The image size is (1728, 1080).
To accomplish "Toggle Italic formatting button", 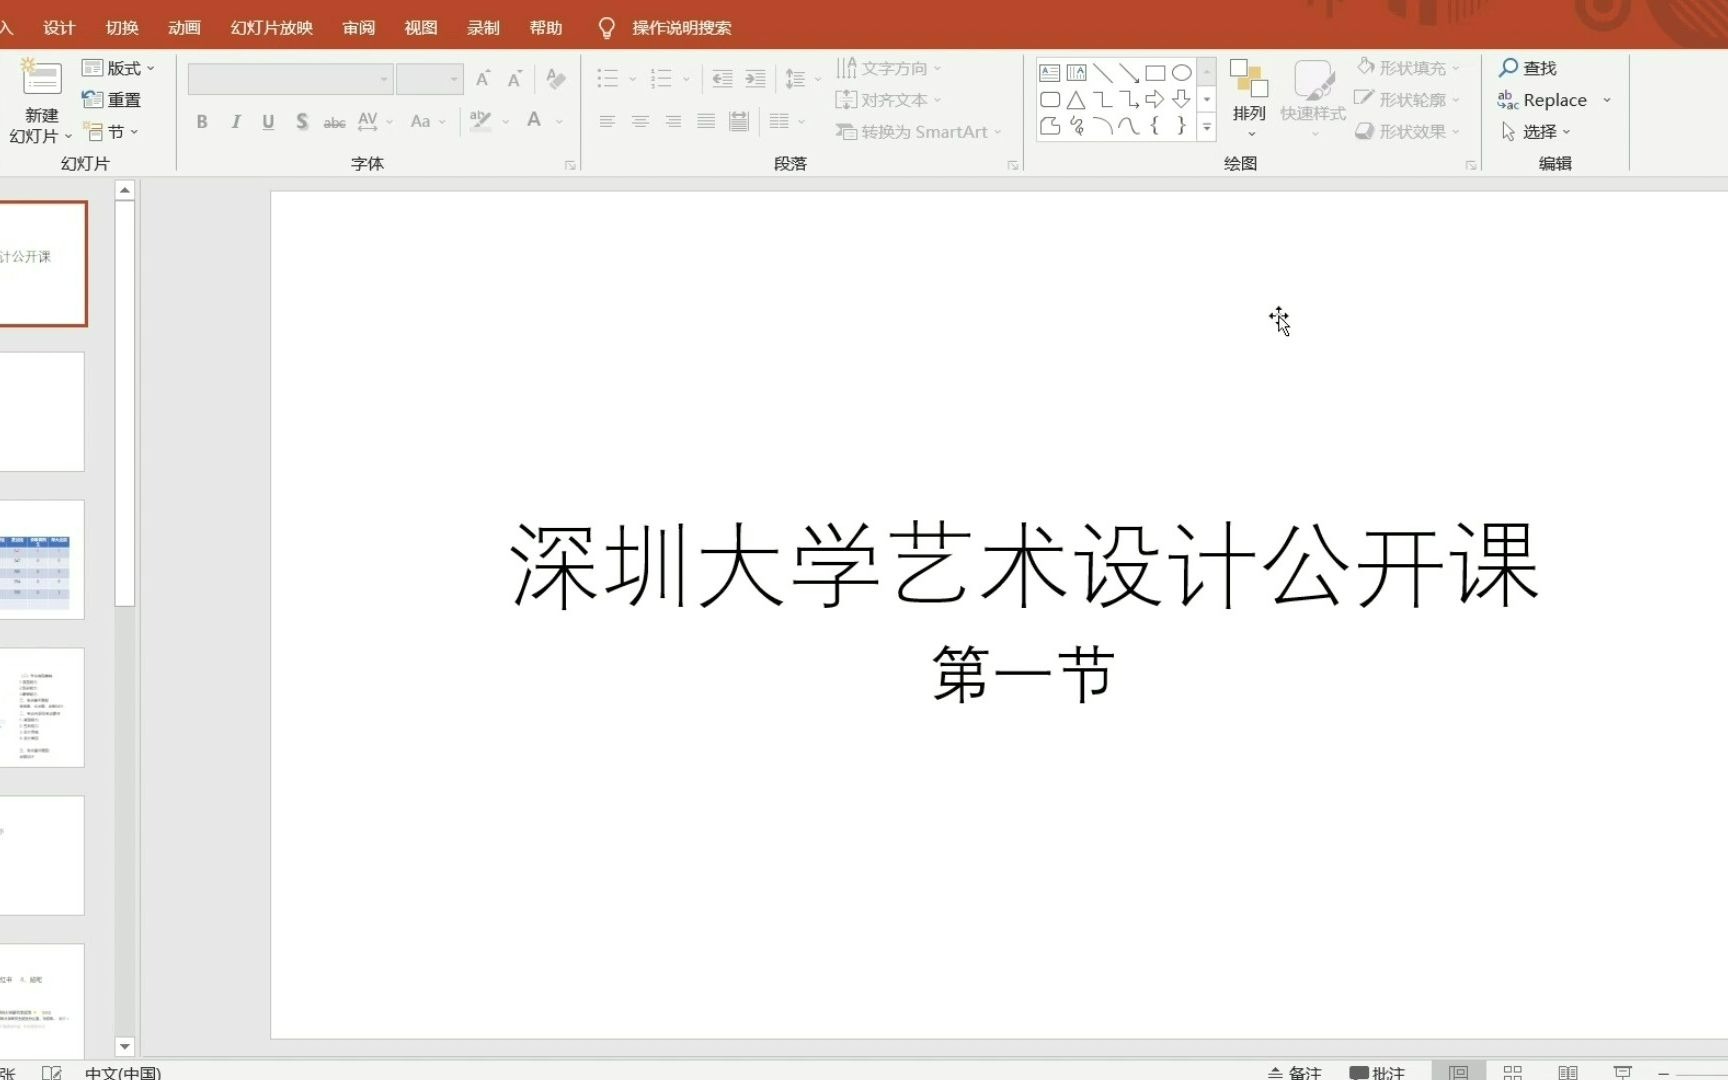I will pos(236,122).
